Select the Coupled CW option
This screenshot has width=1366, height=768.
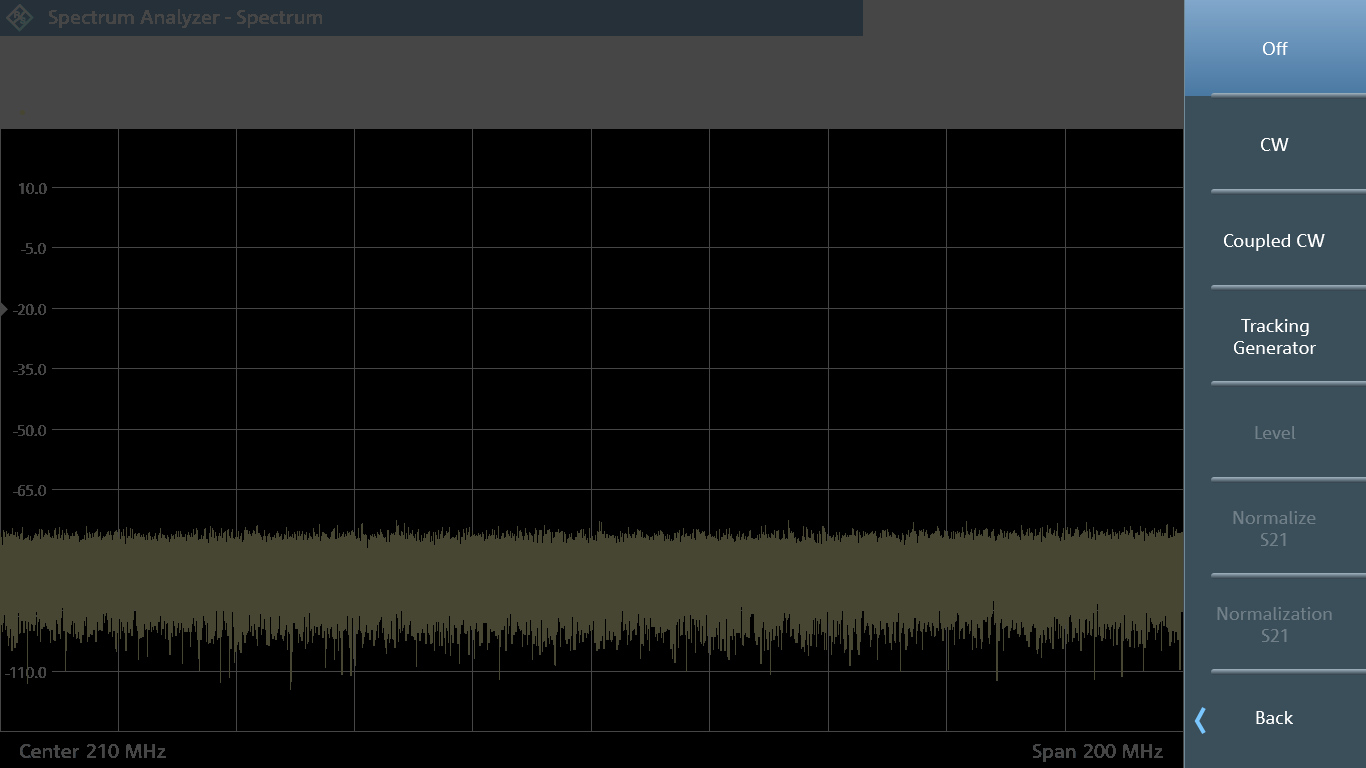point(1275,241)
